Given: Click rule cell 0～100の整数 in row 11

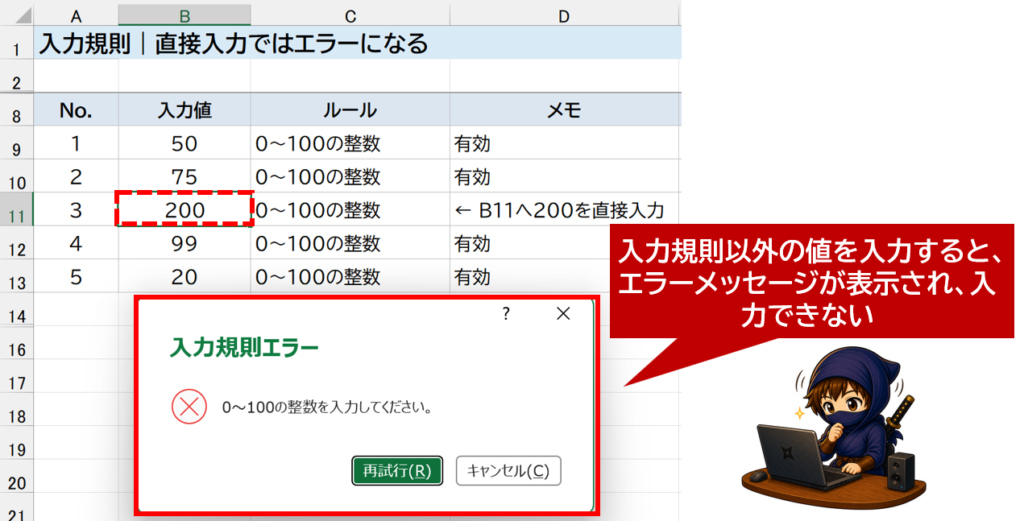Looking at the screenshot, I should point(350,210).
